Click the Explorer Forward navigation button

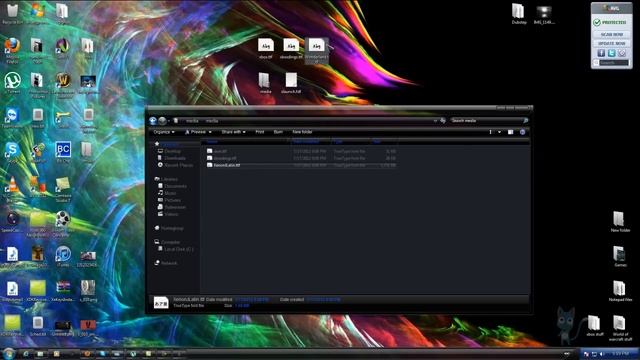[162, 120]
